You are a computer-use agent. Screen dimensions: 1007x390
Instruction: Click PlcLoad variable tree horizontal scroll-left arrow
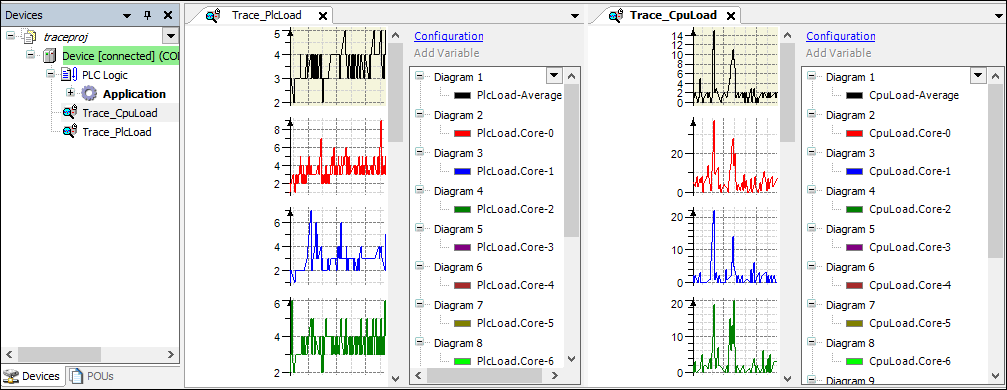click(419, 375)
